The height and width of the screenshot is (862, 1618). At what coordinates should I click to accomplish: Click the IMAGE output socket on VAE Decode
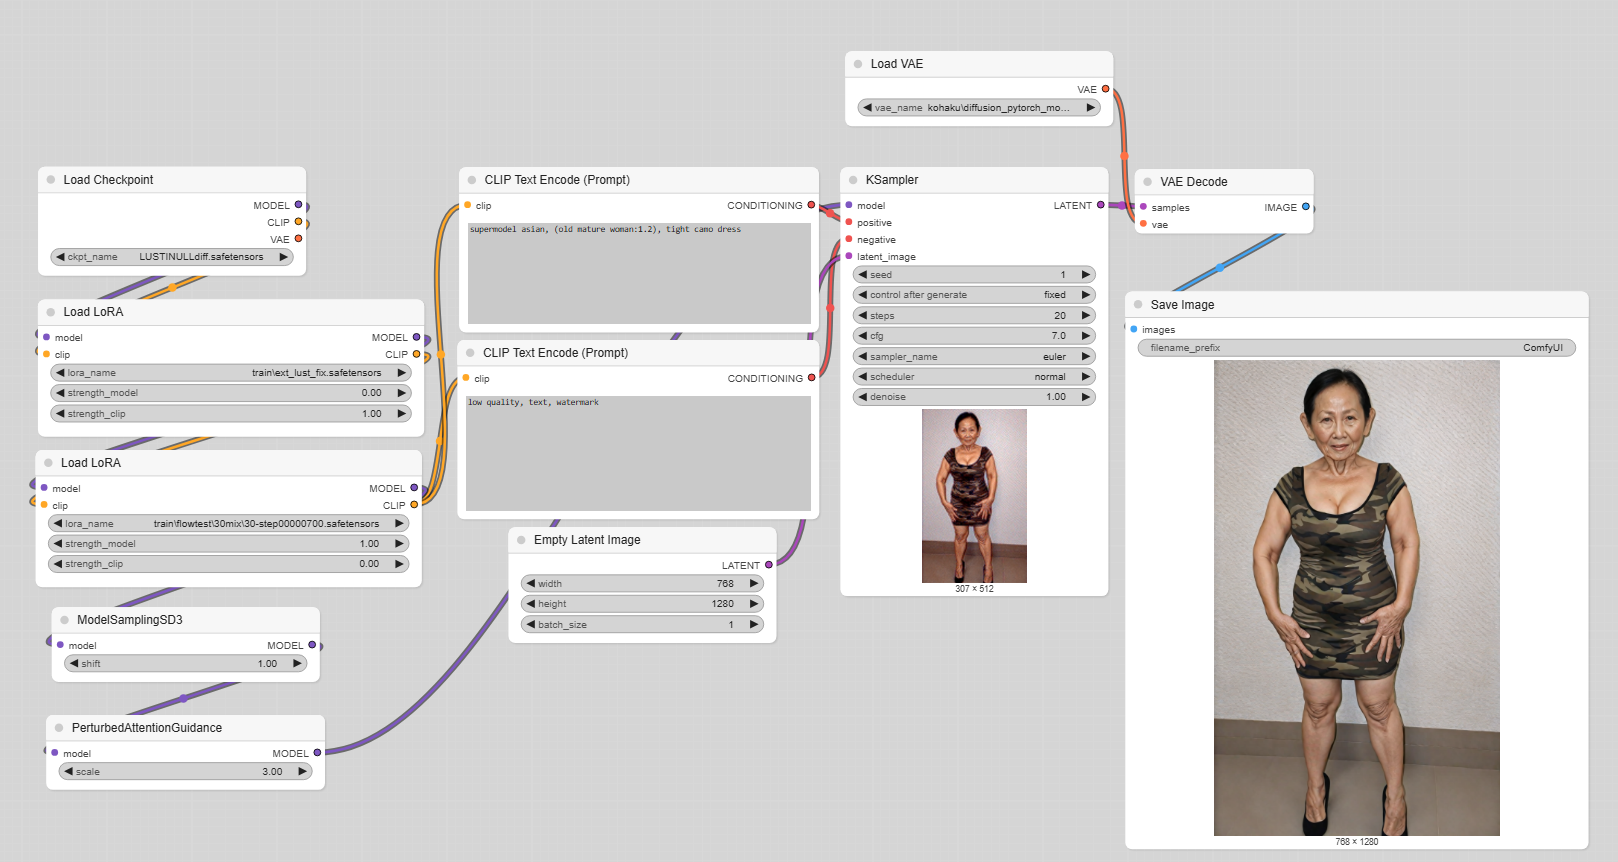click(1305, 207)
